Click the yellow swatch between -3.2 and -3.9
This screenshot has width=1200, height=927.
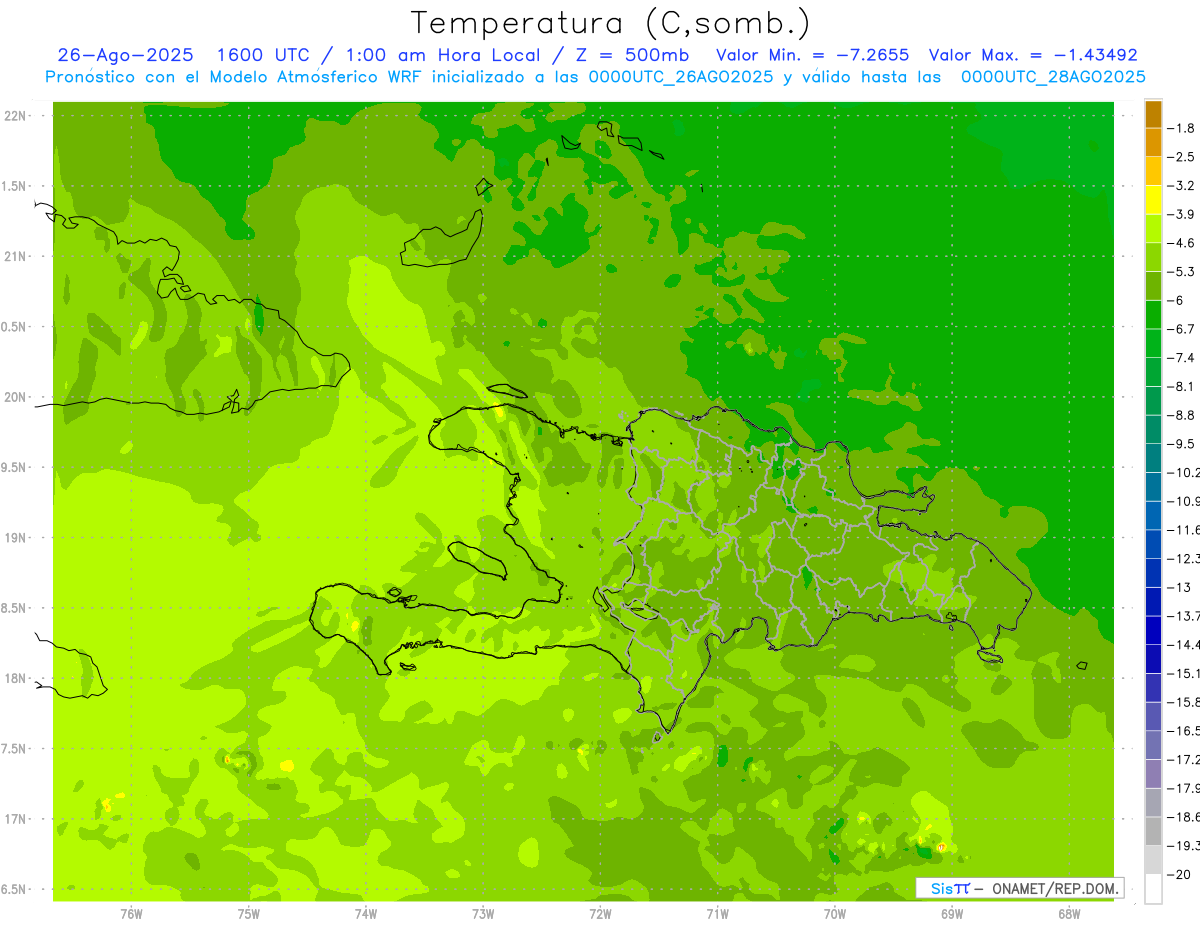(1153, 200)
